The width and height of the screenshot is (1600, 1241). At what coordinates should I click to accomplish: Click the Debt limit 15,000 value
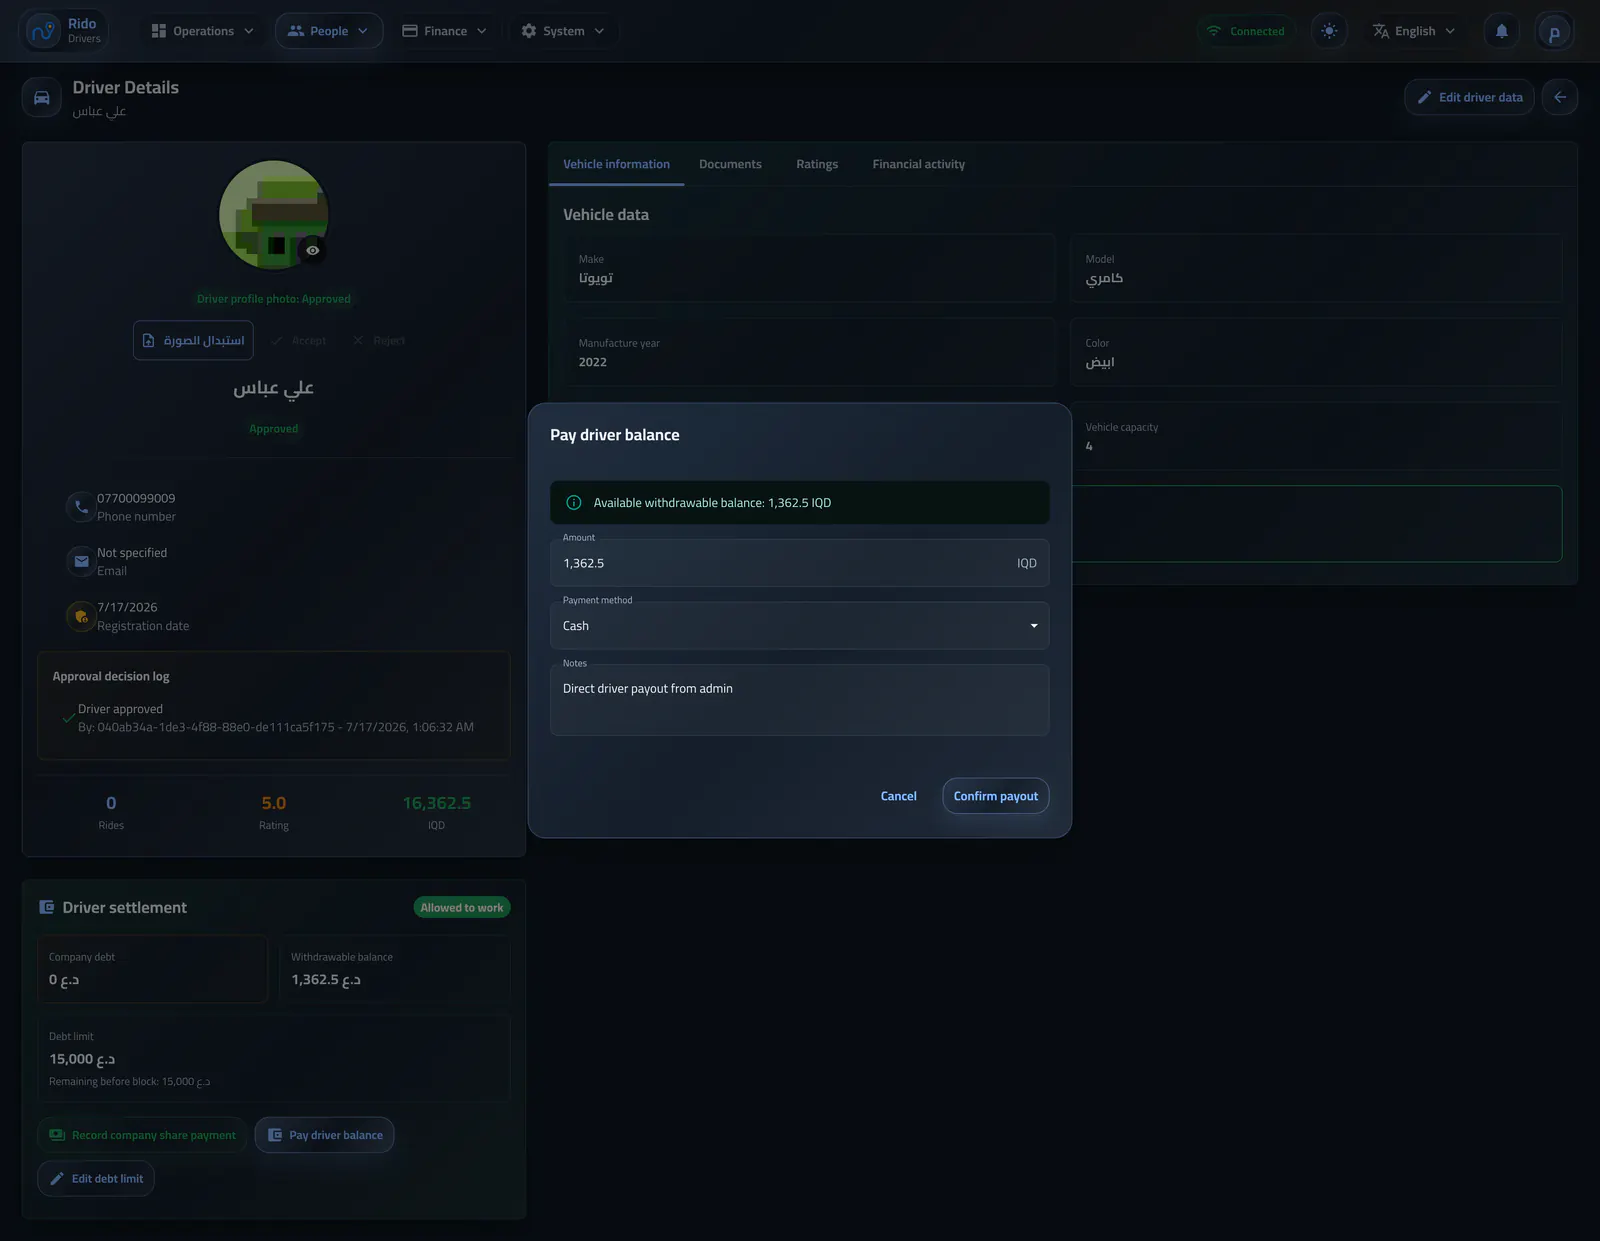click(x=82, y=1059)
